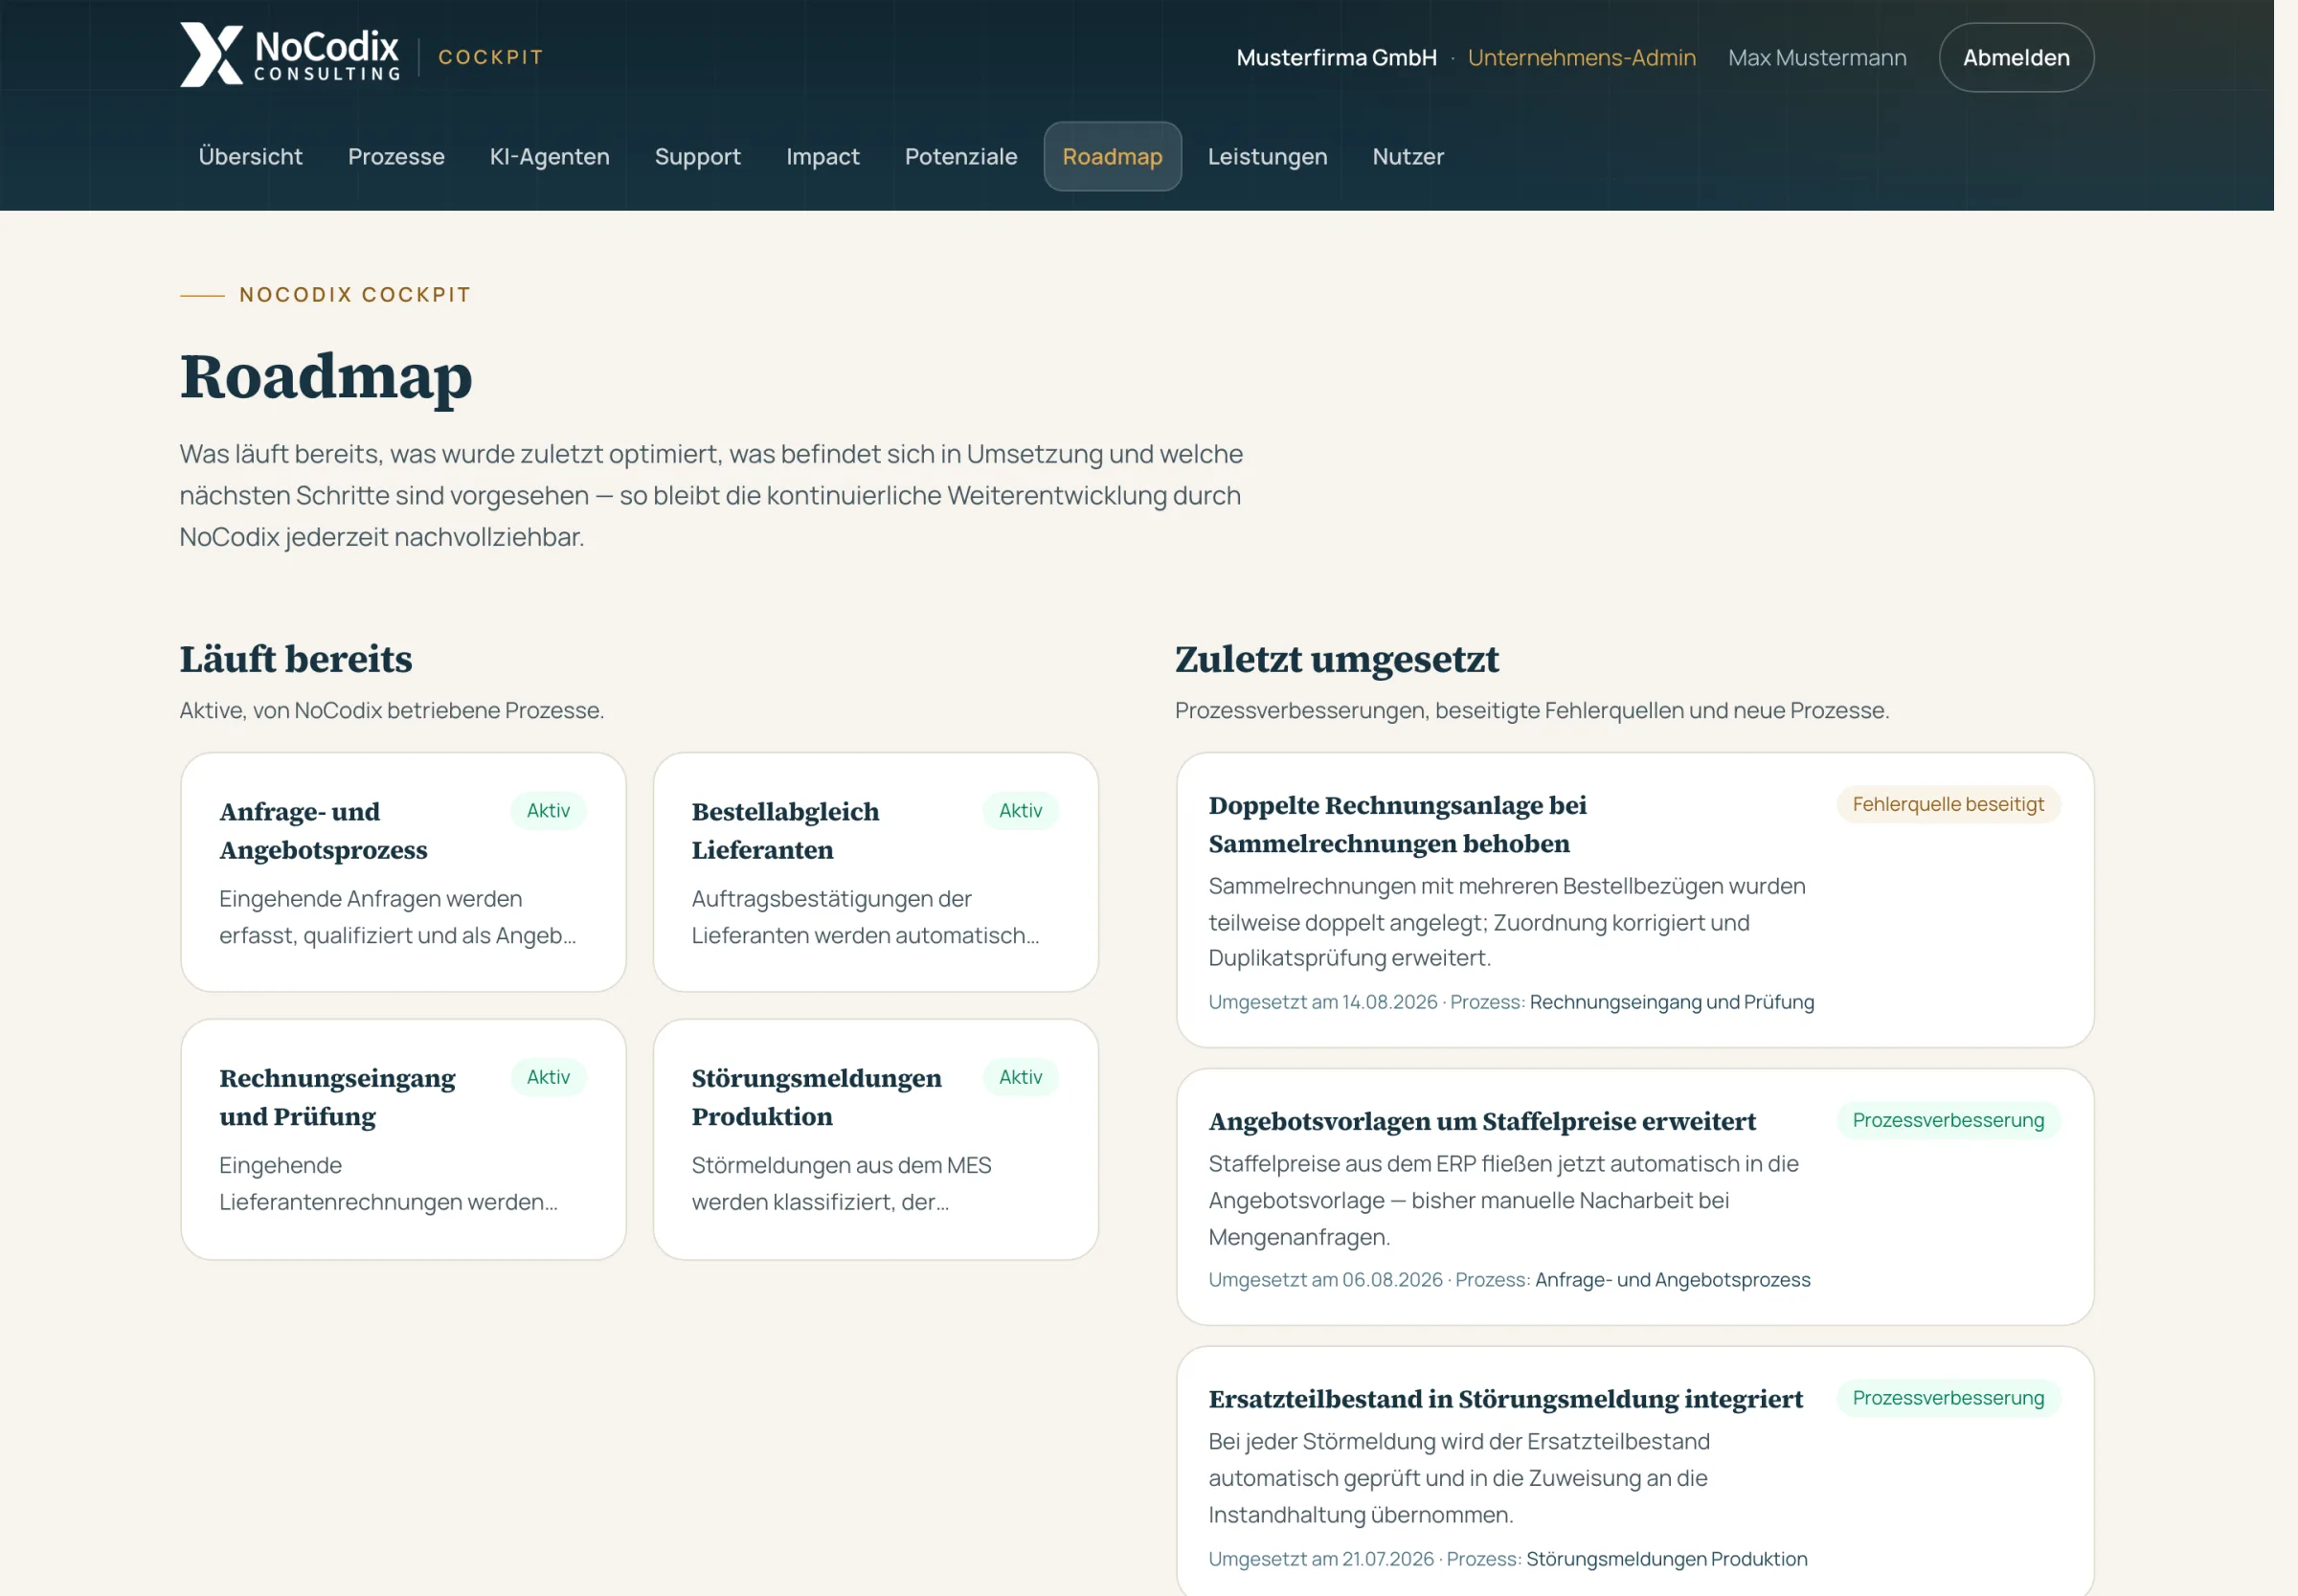Open the Potenziale tab

960,156
